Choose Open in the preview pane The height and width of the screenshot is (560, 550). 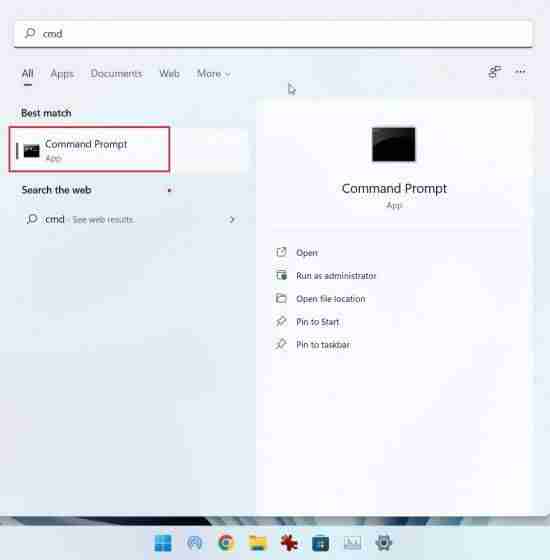306,252
